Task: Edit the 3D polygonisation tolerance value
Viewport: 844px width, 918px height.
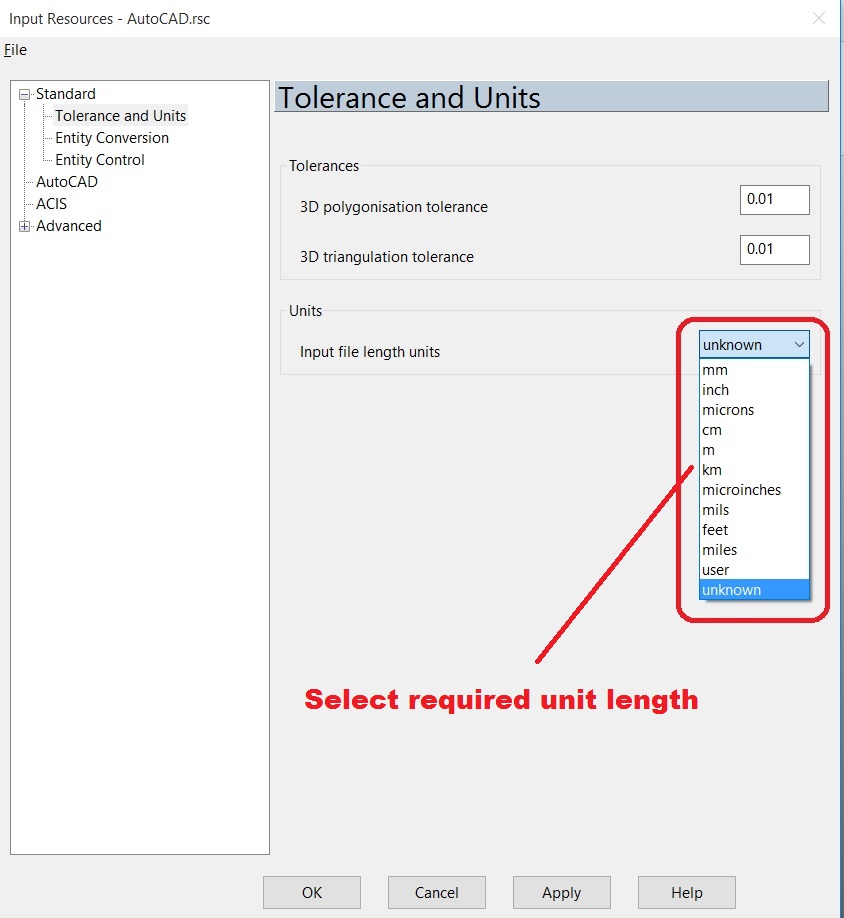Action: pyautogui.click(x=774, y=199)
